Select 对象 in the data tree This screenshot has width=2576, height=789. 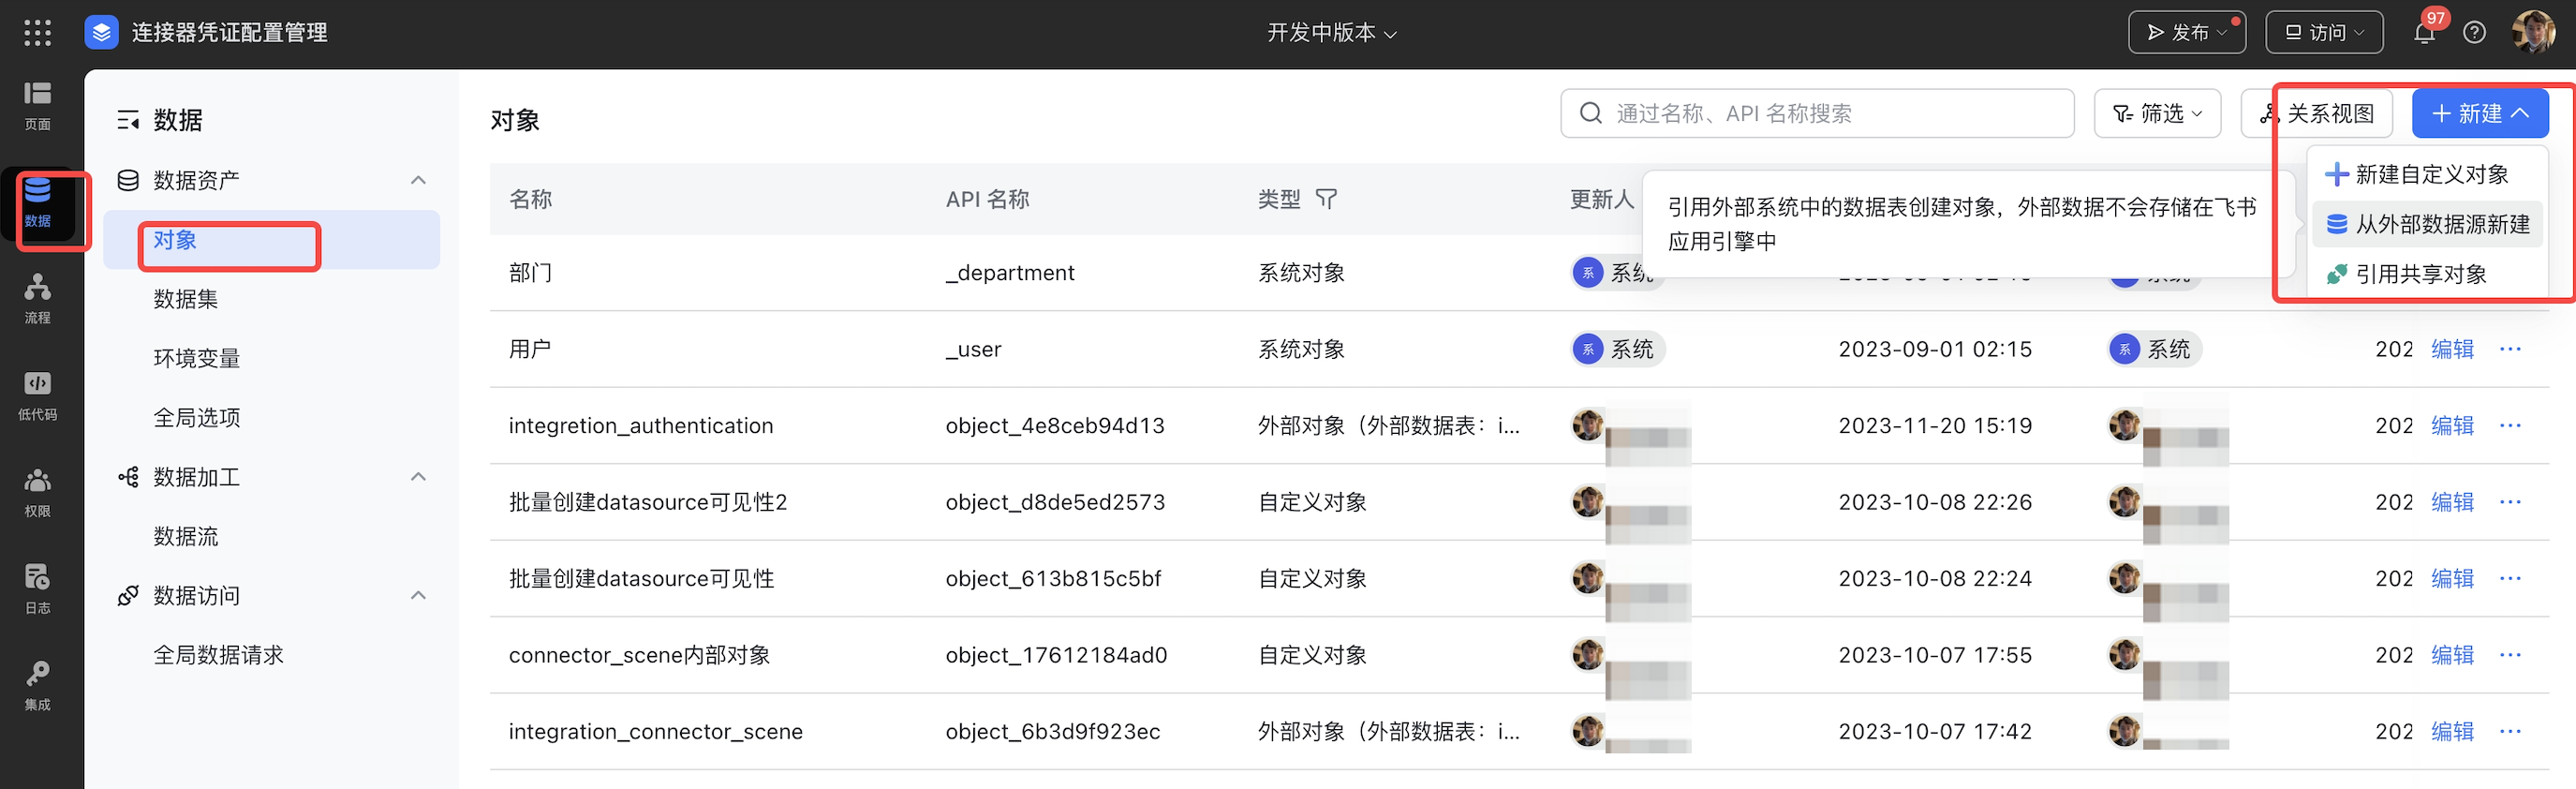tap(271, 240)
